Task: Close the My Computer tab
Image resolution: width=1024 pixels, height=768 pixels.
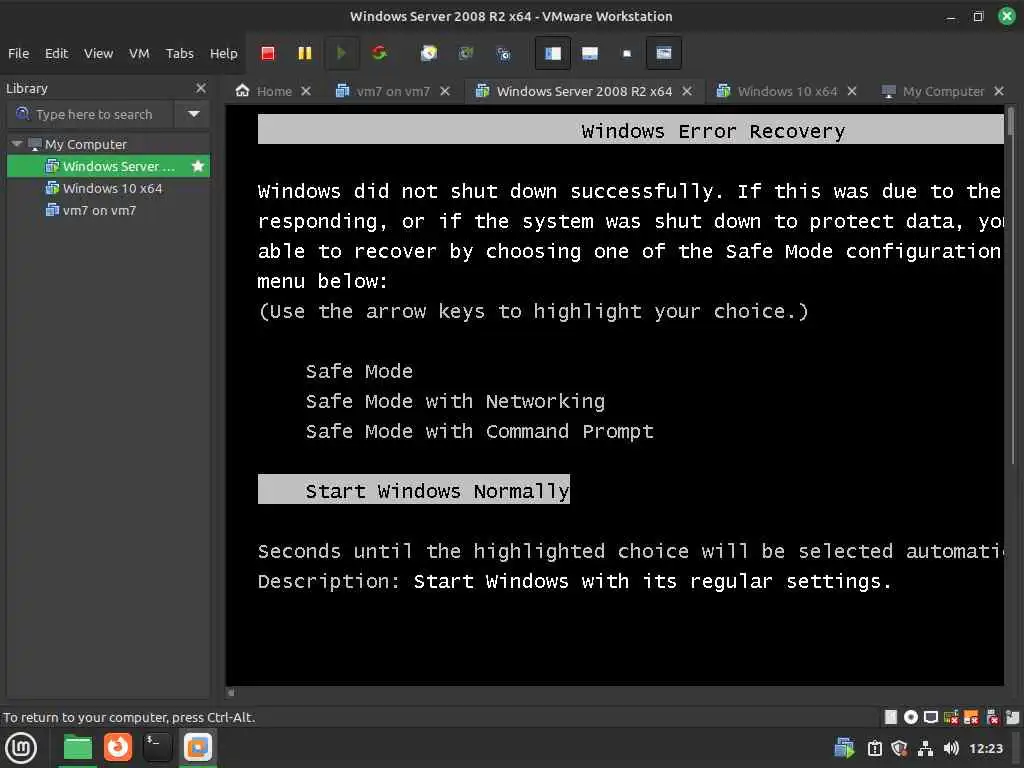Action: 999,91
